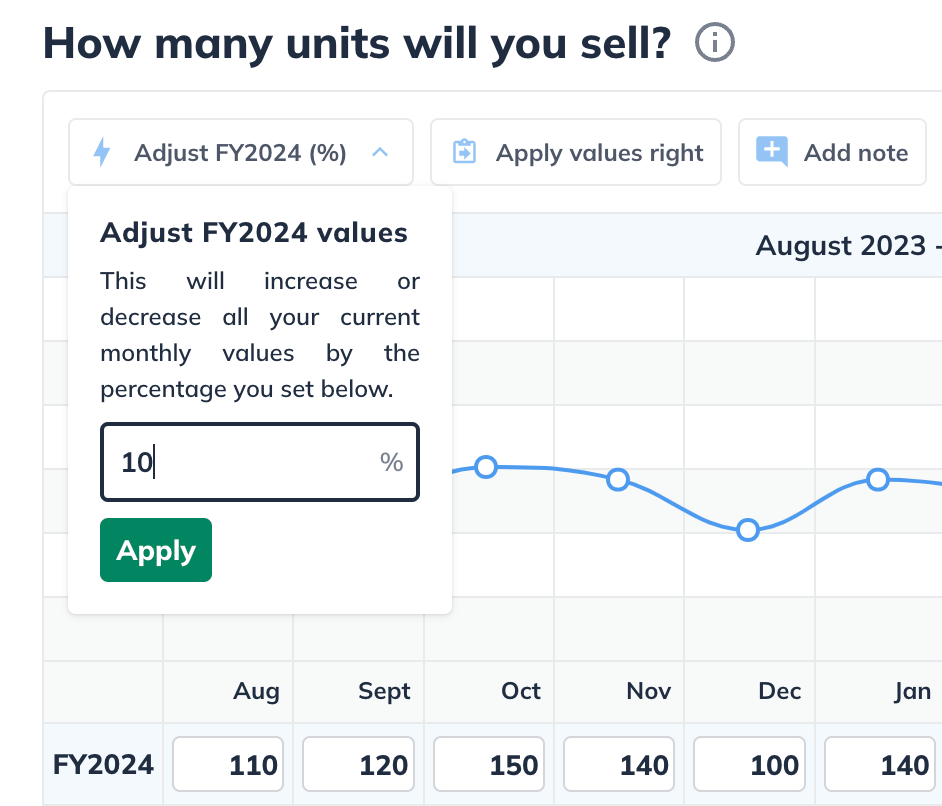942x806 pixels.
Task: Click the blue plus note icon
Action: pos(771,151)
